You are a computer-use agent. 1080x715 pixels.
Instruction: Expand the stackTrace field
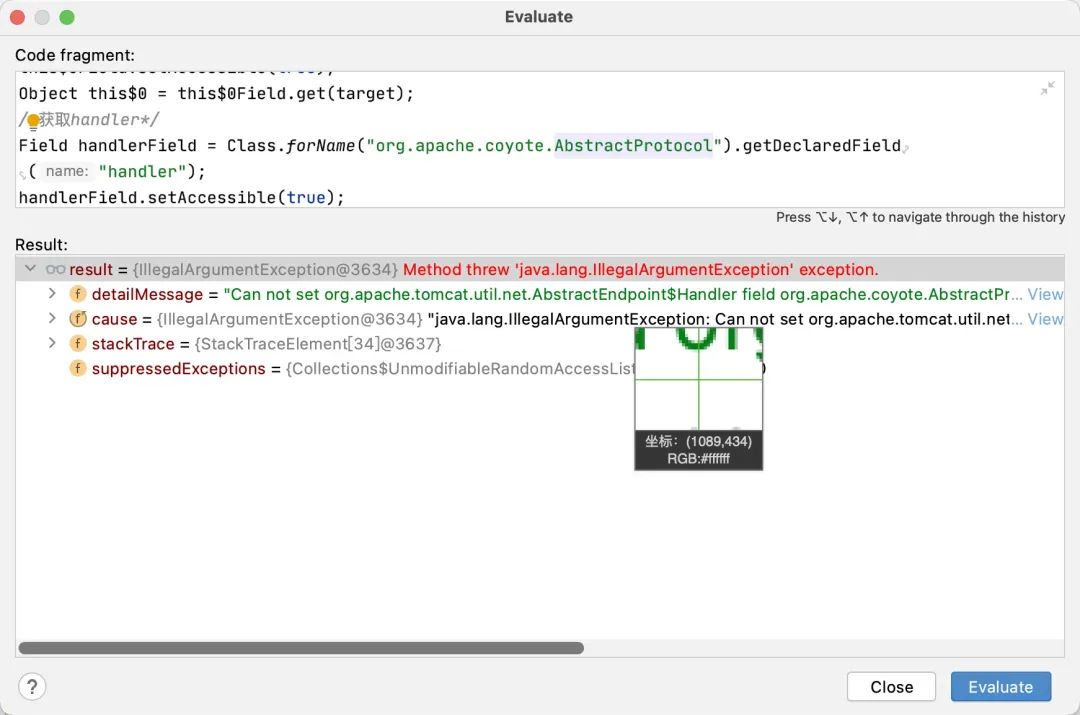52,343
